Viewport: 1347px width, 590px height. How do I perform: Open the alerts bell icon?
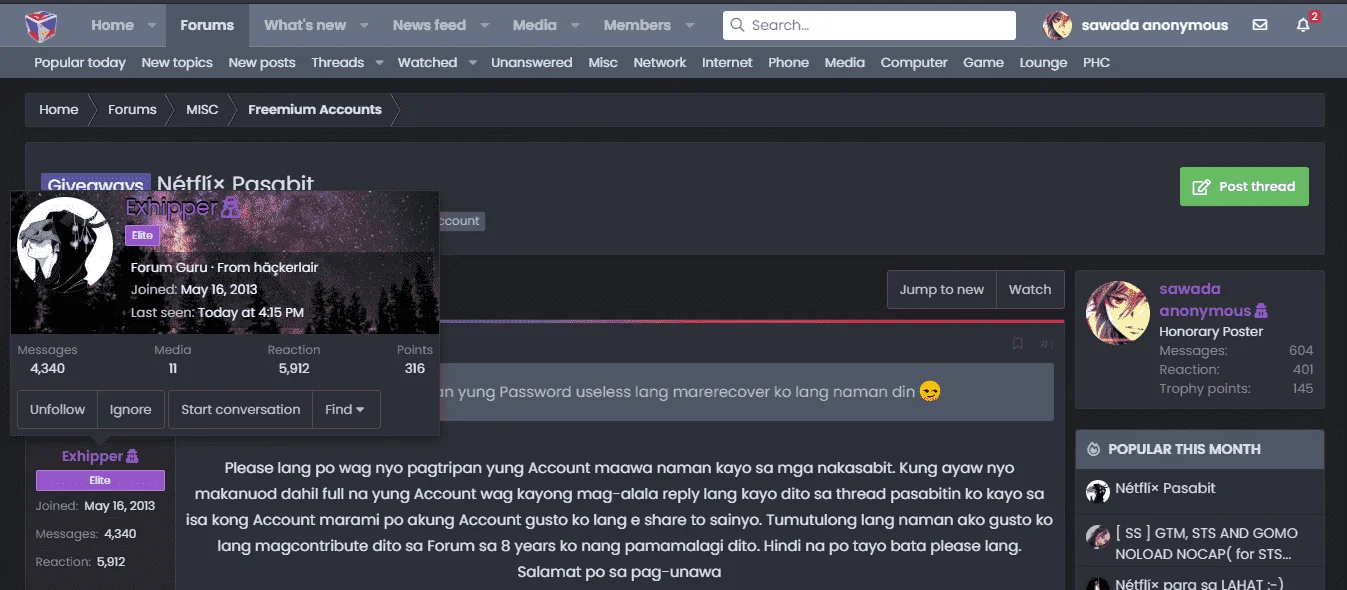click(1303, 25)
